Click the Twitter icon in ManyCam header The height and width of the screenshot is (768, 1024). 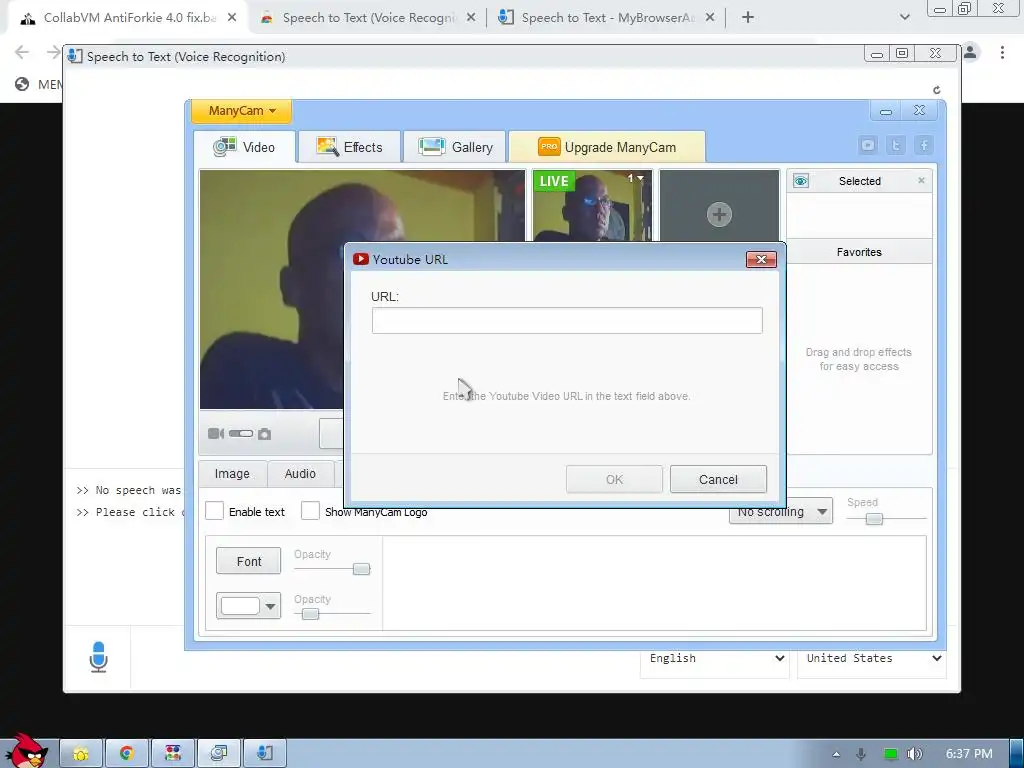pos(896,145)
